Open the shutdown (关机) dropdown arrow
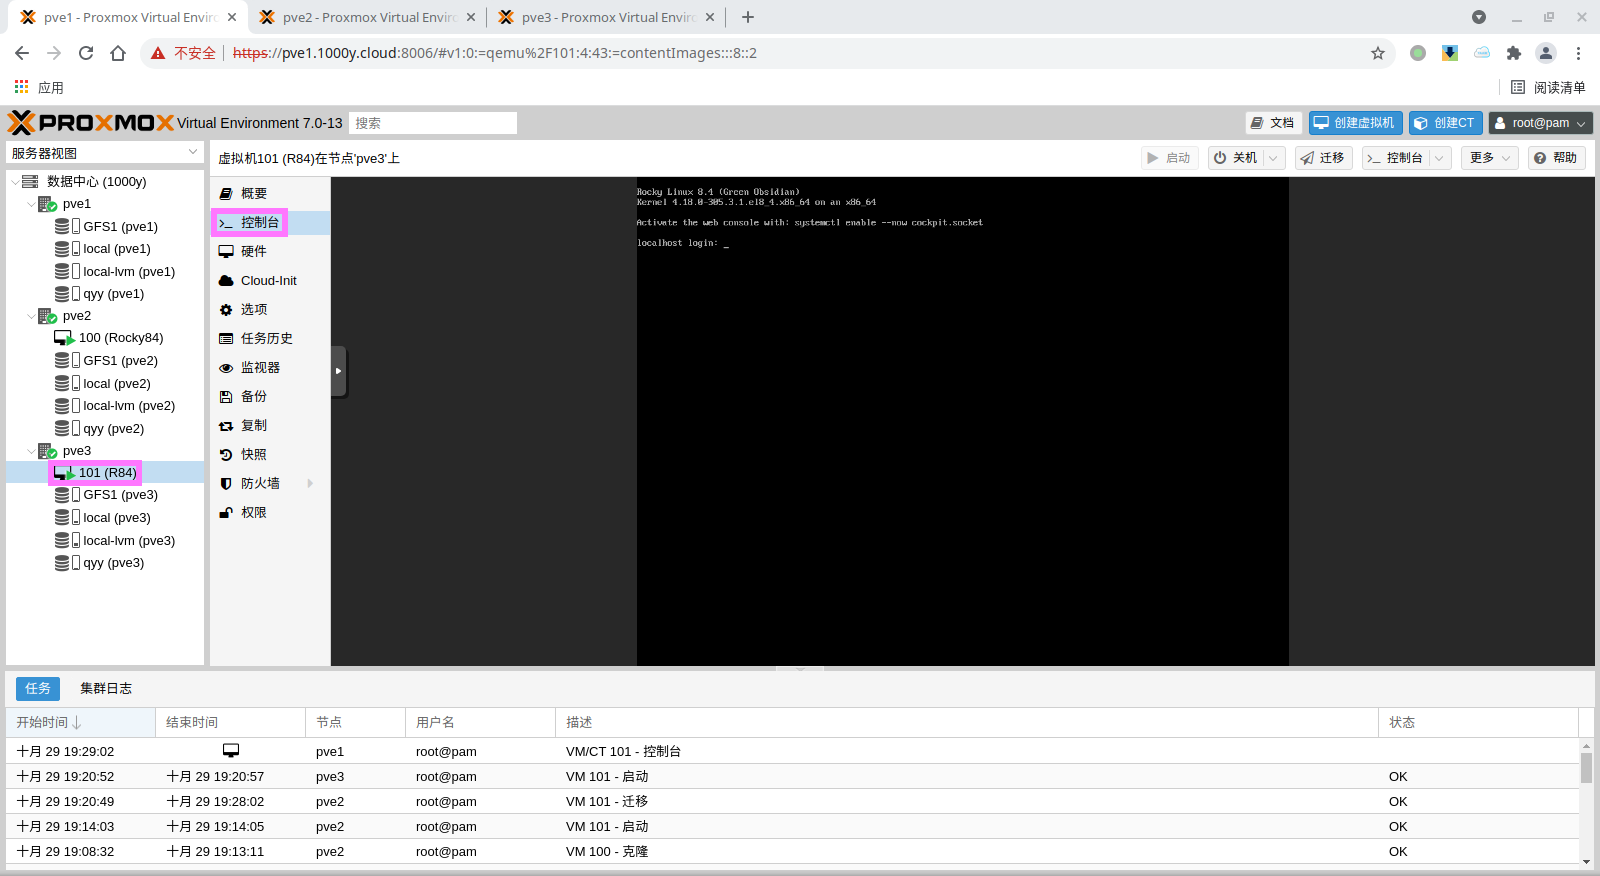The width and height of the screenshot is (1600, 876). click(x=1273, y=158)
